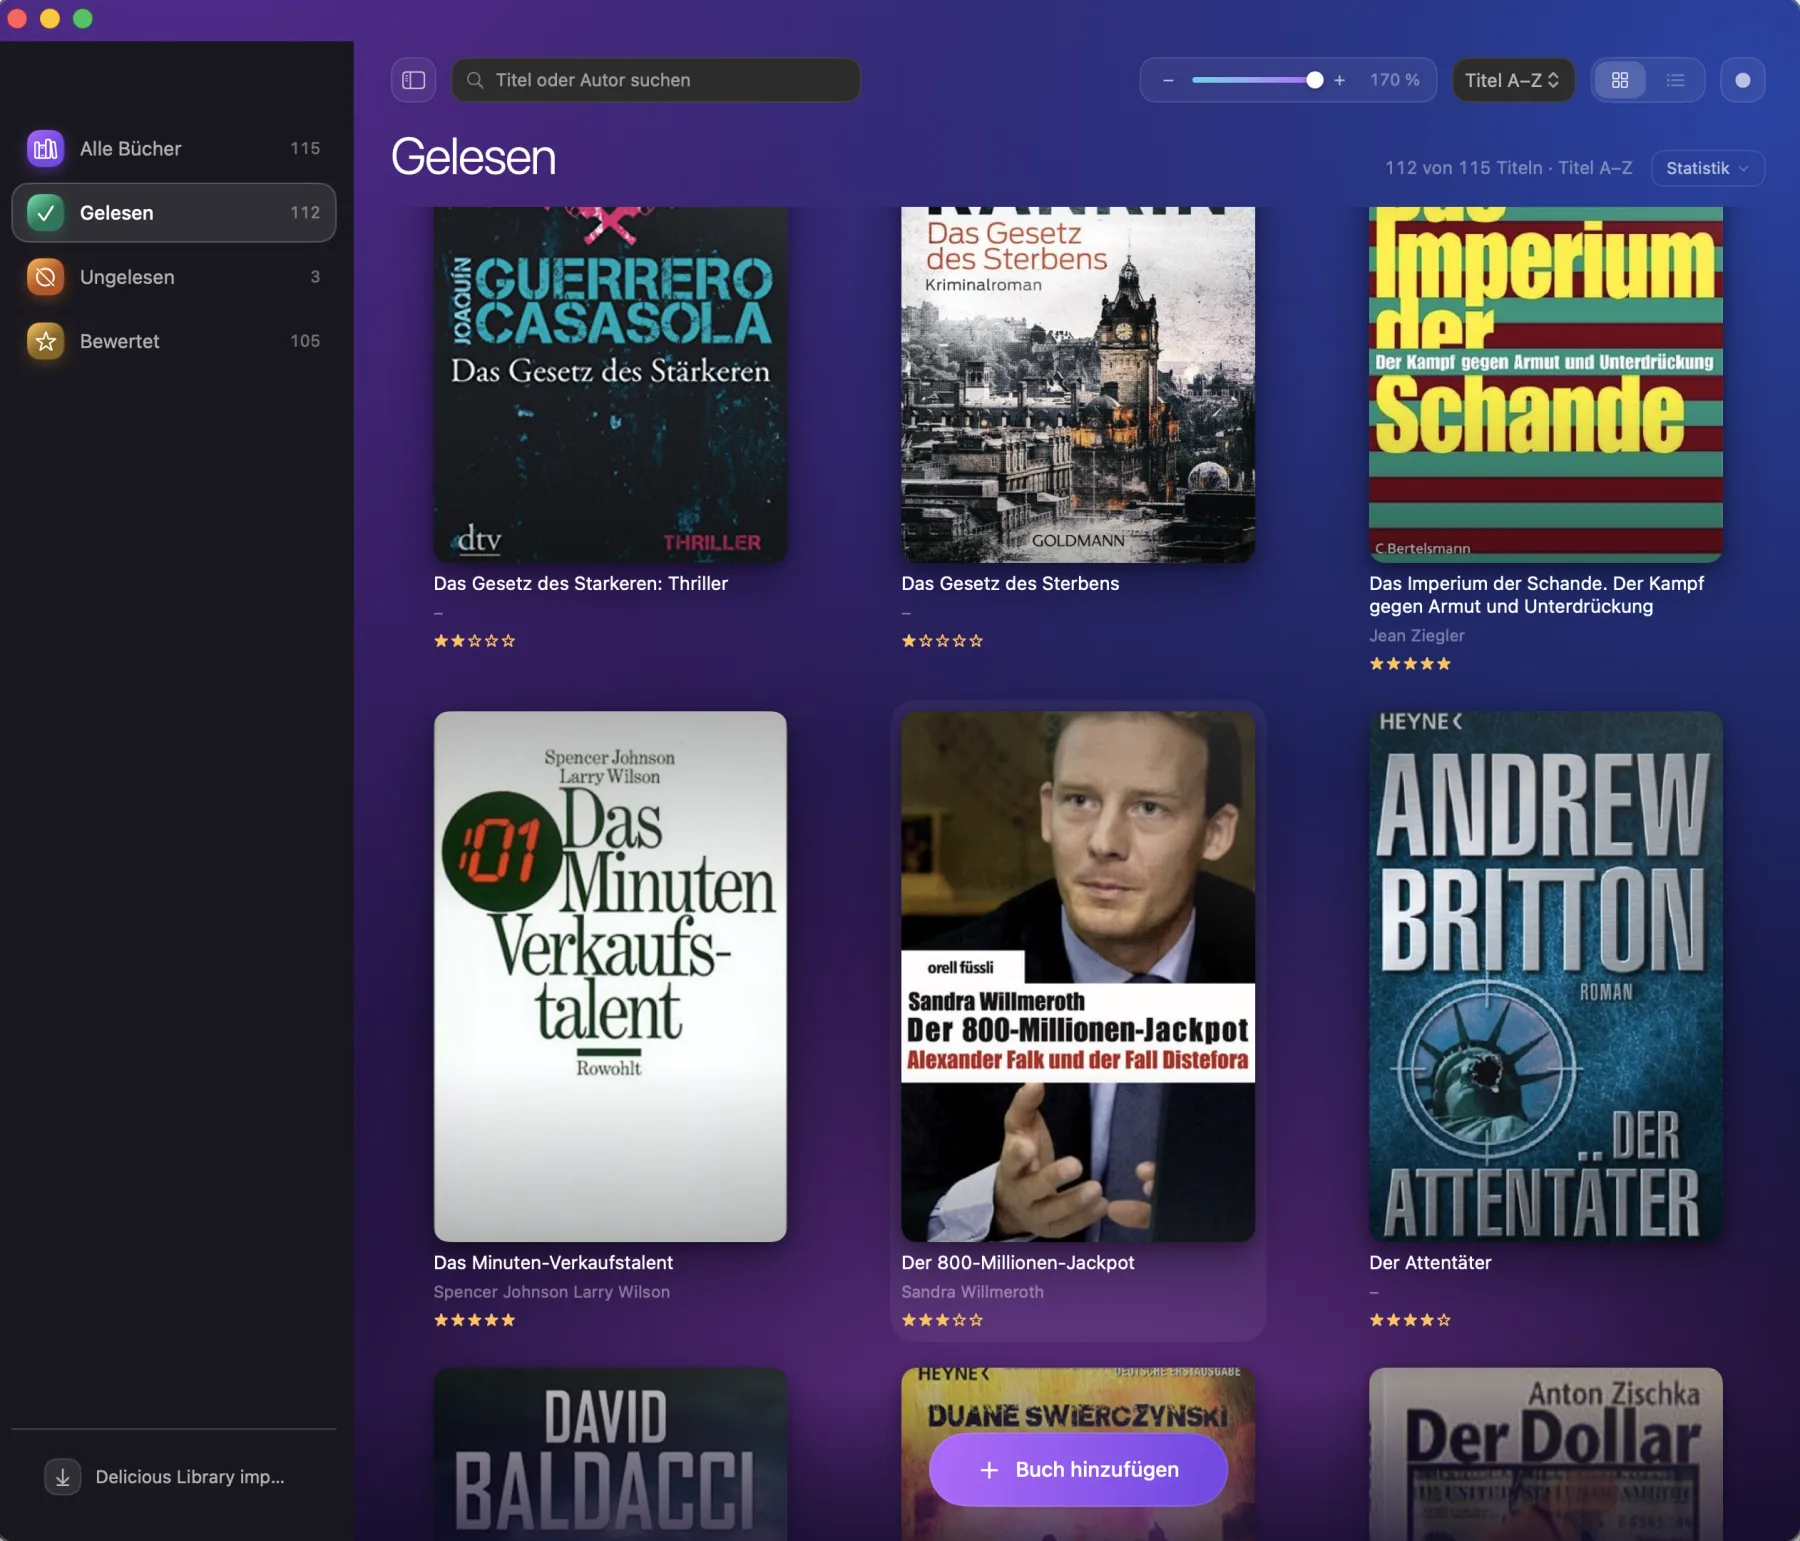The height and width of the screenshot is (1541, 1800).
Task: Open Der 800-Millionen-Jackpot cover
Action: (x=1078, y=977)
